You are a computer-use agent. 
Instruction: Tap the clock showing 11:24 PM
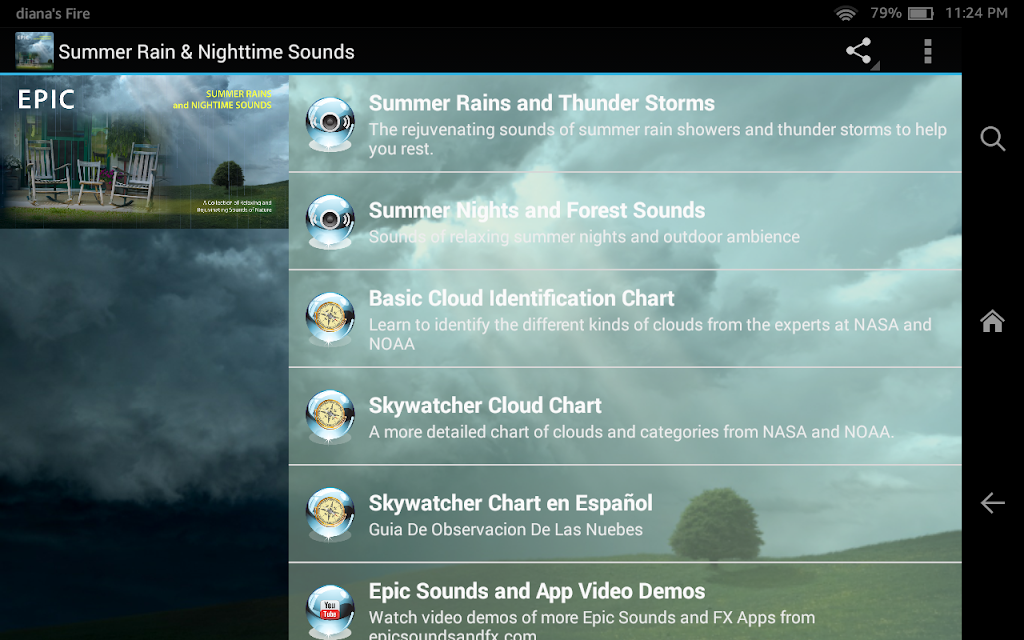click(976, 13)
